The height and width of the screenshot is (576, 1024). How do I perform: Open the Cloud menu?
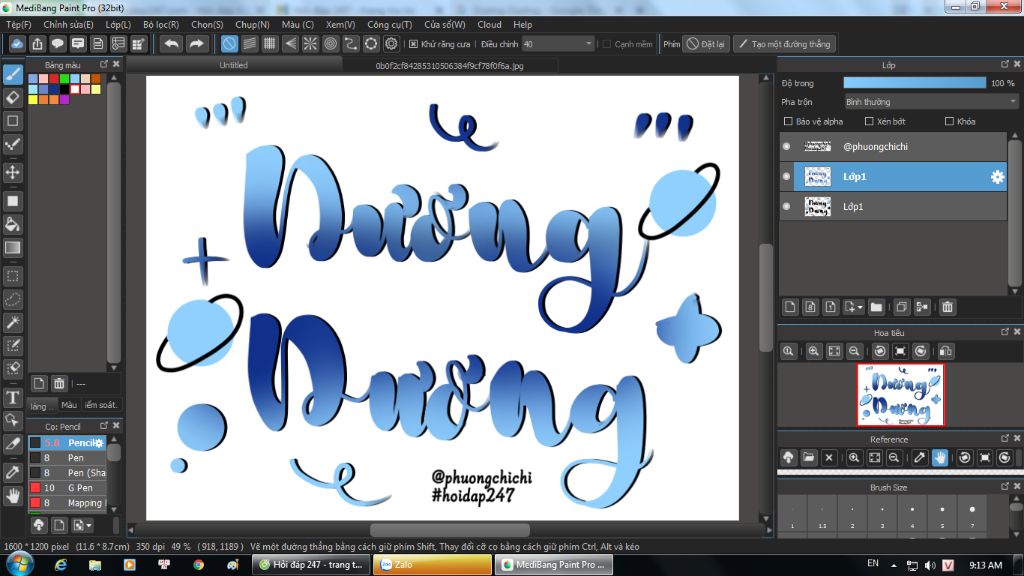click(x=489, y=25)
